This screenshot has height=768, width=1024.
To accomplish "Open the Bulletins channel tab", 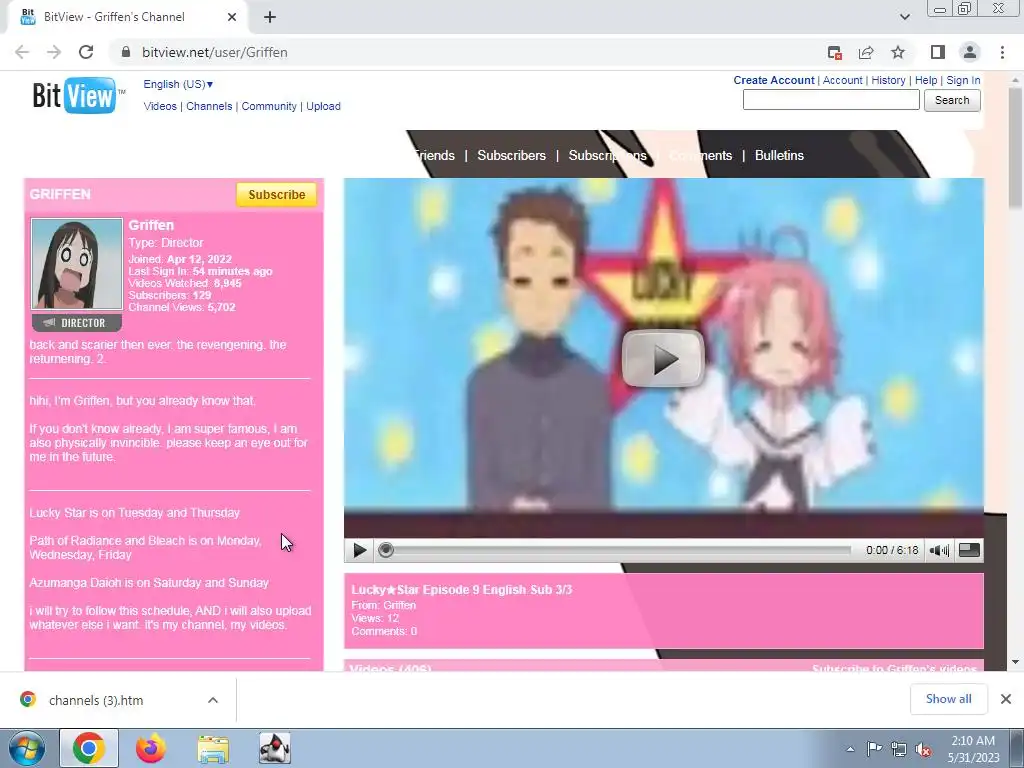I will pyautogui.click(x=779, y=155).
